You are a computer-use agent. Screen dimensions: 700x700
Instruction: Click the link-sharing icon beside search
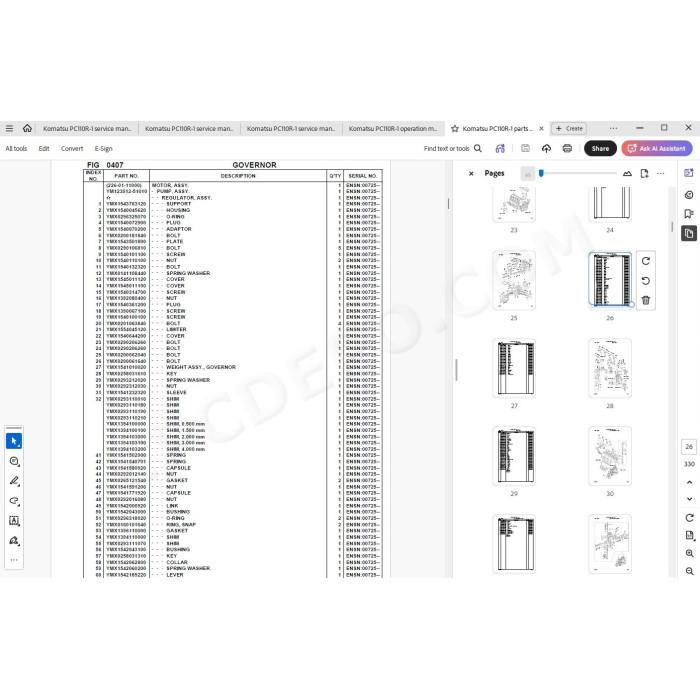pyautogui.click(x=500, y=149)
